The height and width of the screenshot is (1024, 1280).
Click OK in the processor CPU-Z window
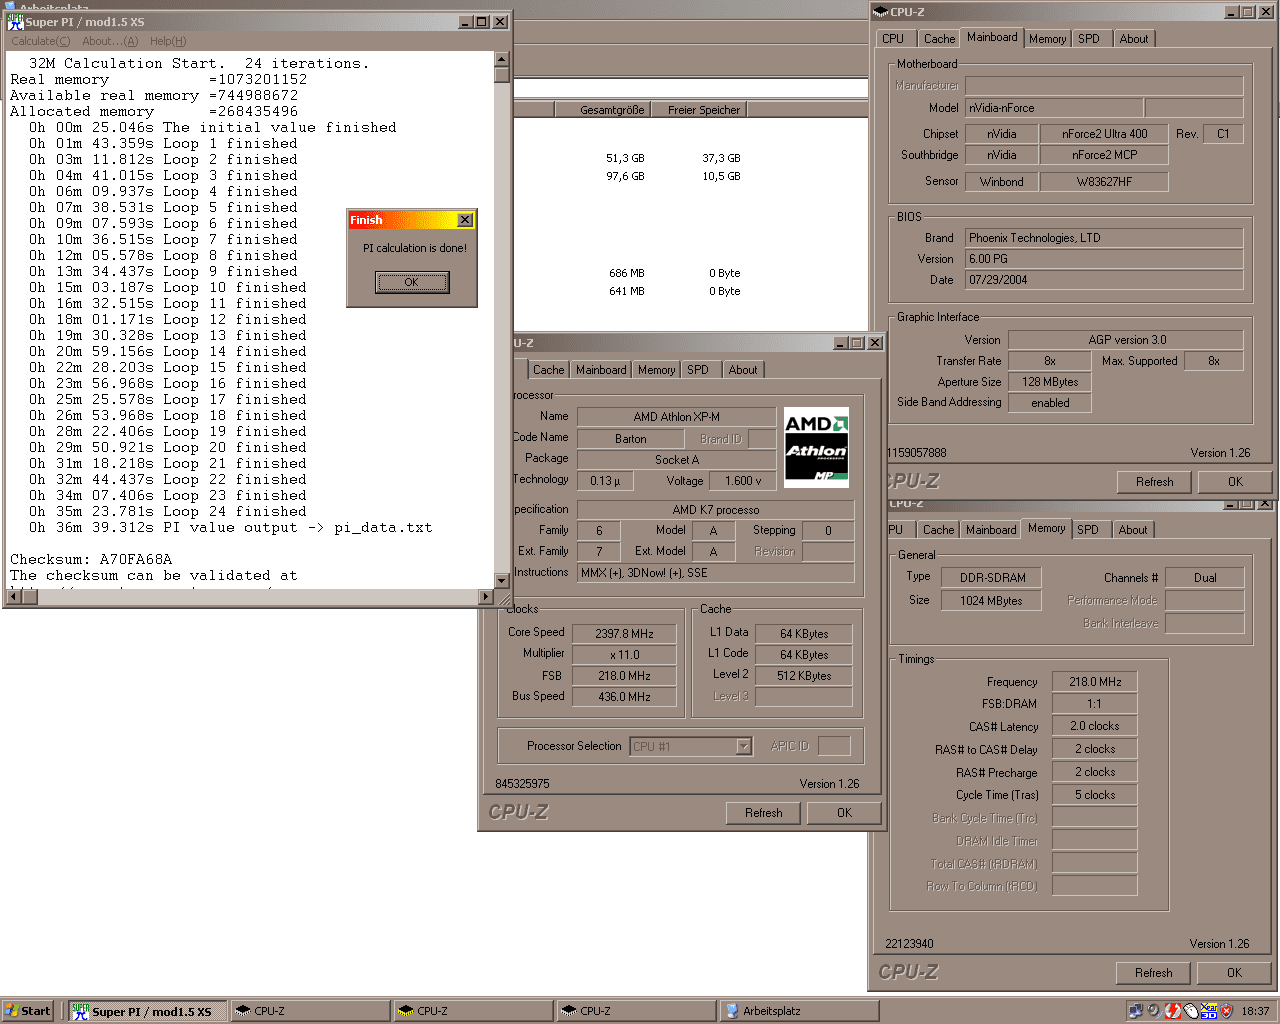click(845, 813)
